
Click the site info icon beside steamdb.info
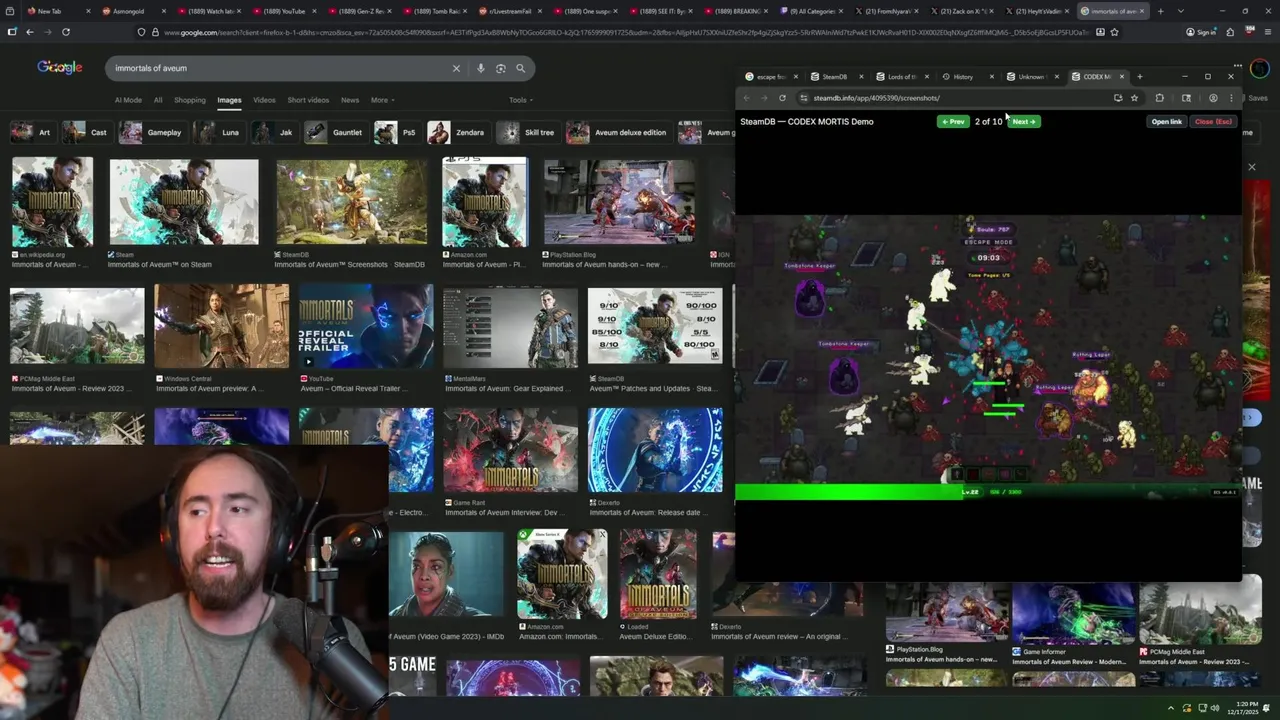click(804, 98)
